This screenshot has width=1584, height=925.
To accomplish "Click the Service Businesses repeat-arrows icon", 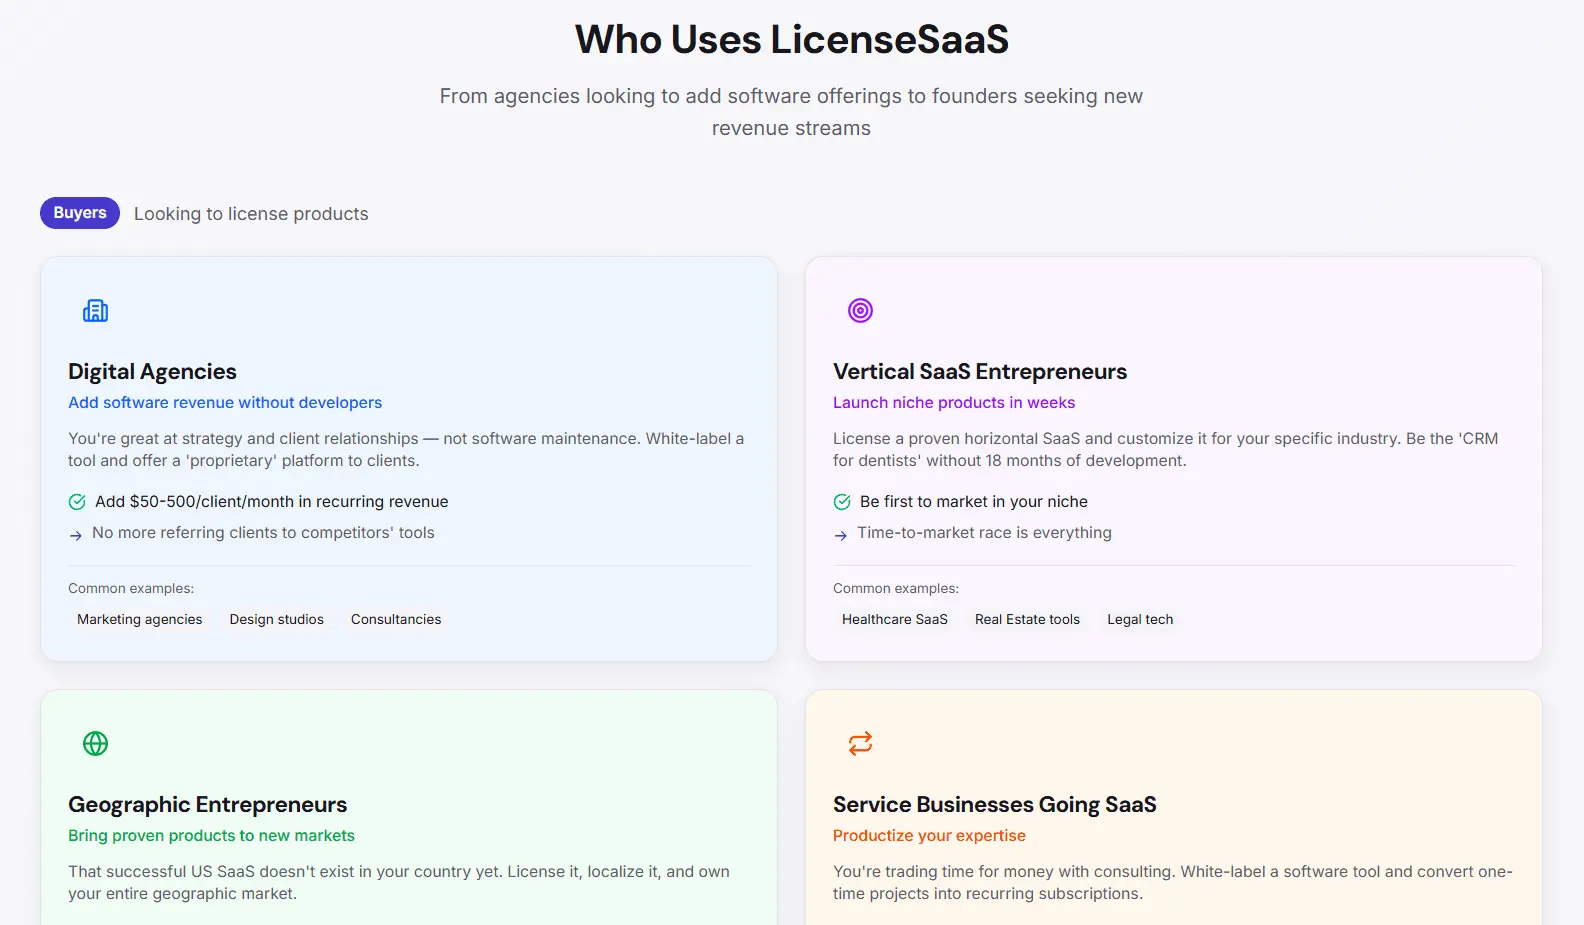I will click(x=860, y=744).
